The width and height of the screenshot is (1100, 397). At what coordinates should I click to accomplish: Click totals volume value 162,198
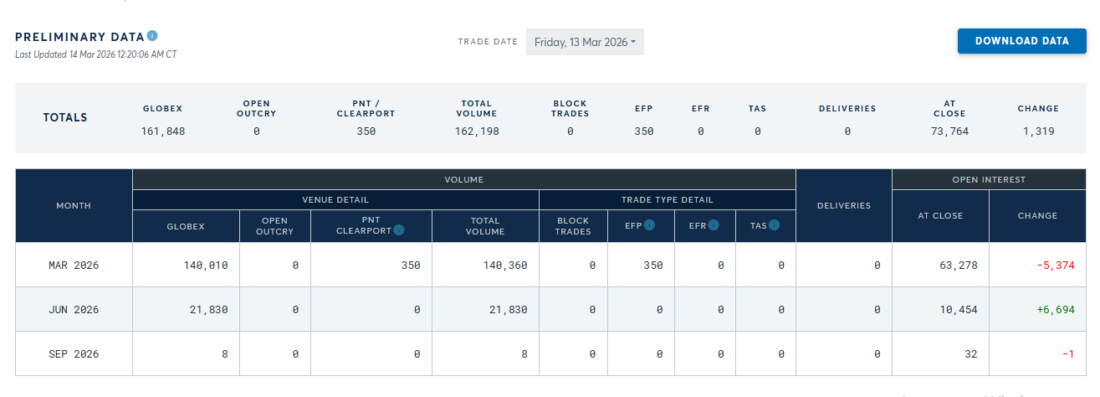click(477, 131)
